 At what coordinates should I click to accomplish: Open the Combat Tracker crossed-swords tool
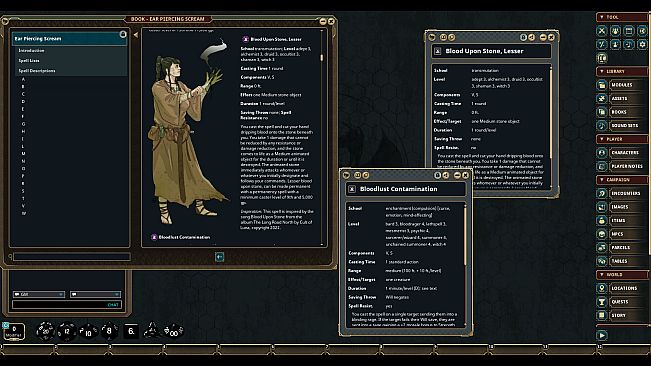coord(602,31)
